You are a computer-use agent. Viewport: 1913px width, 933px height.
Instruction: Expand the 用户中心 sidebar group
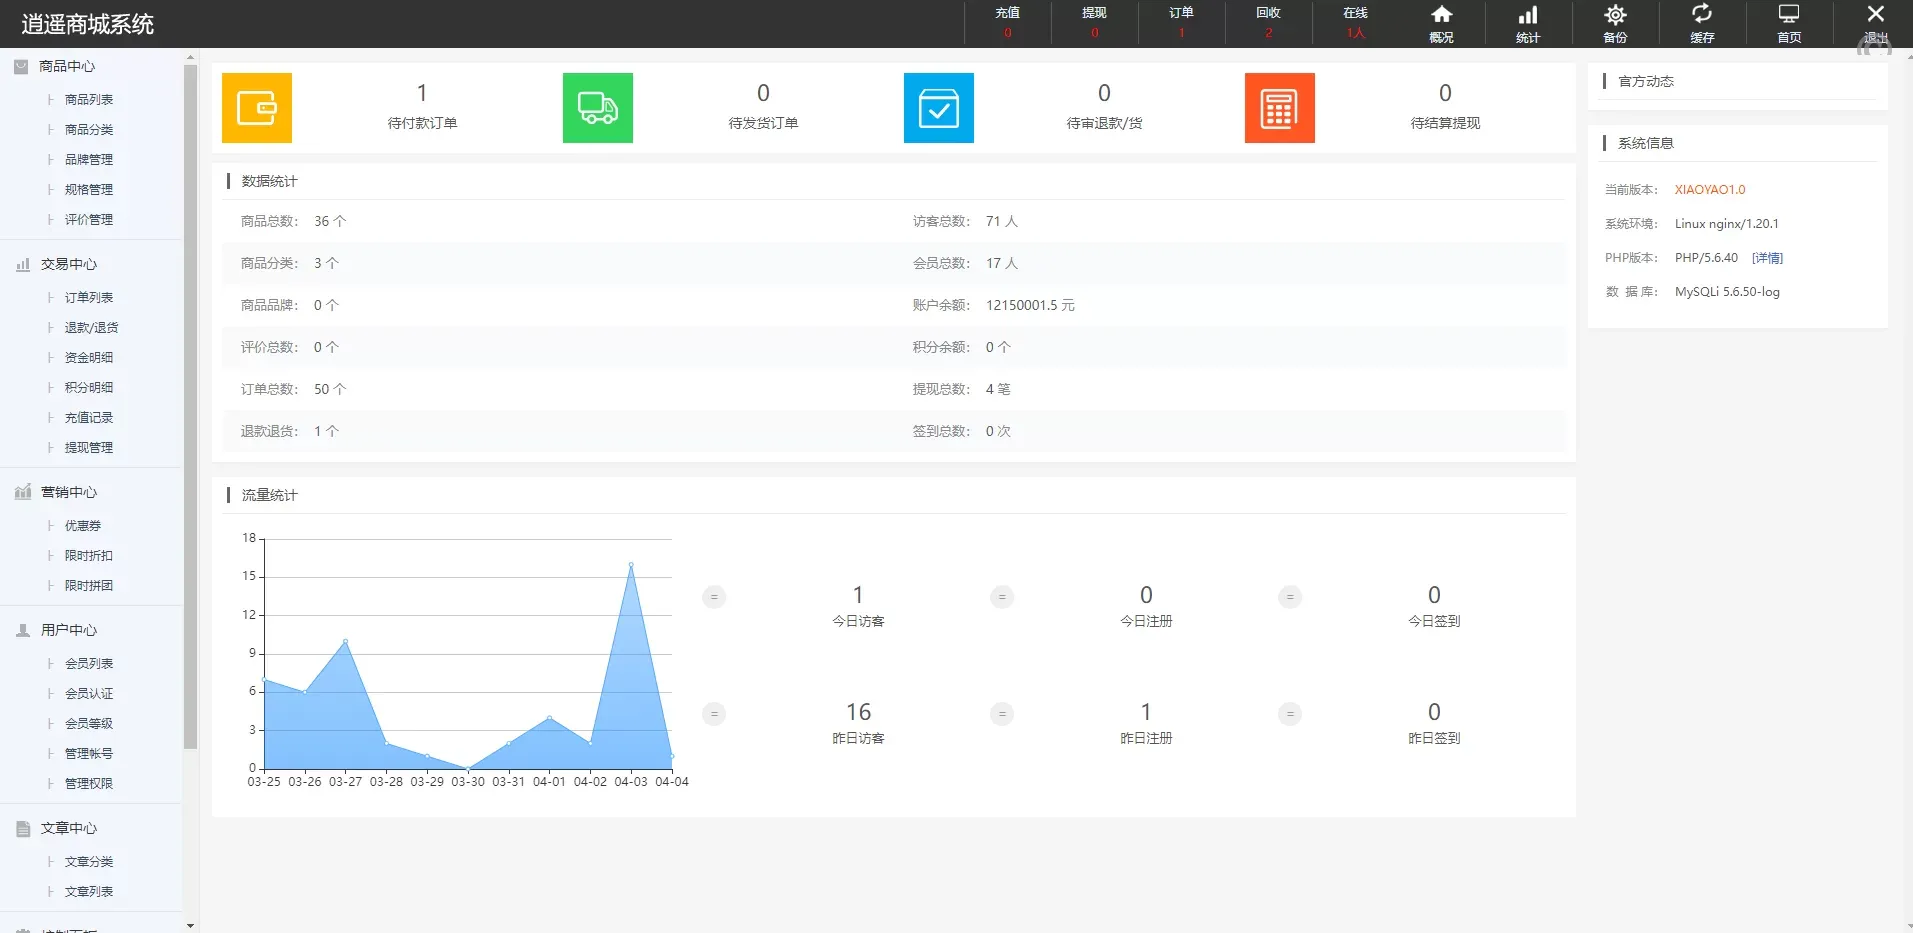pyautogui.click(x=68, y=630)
